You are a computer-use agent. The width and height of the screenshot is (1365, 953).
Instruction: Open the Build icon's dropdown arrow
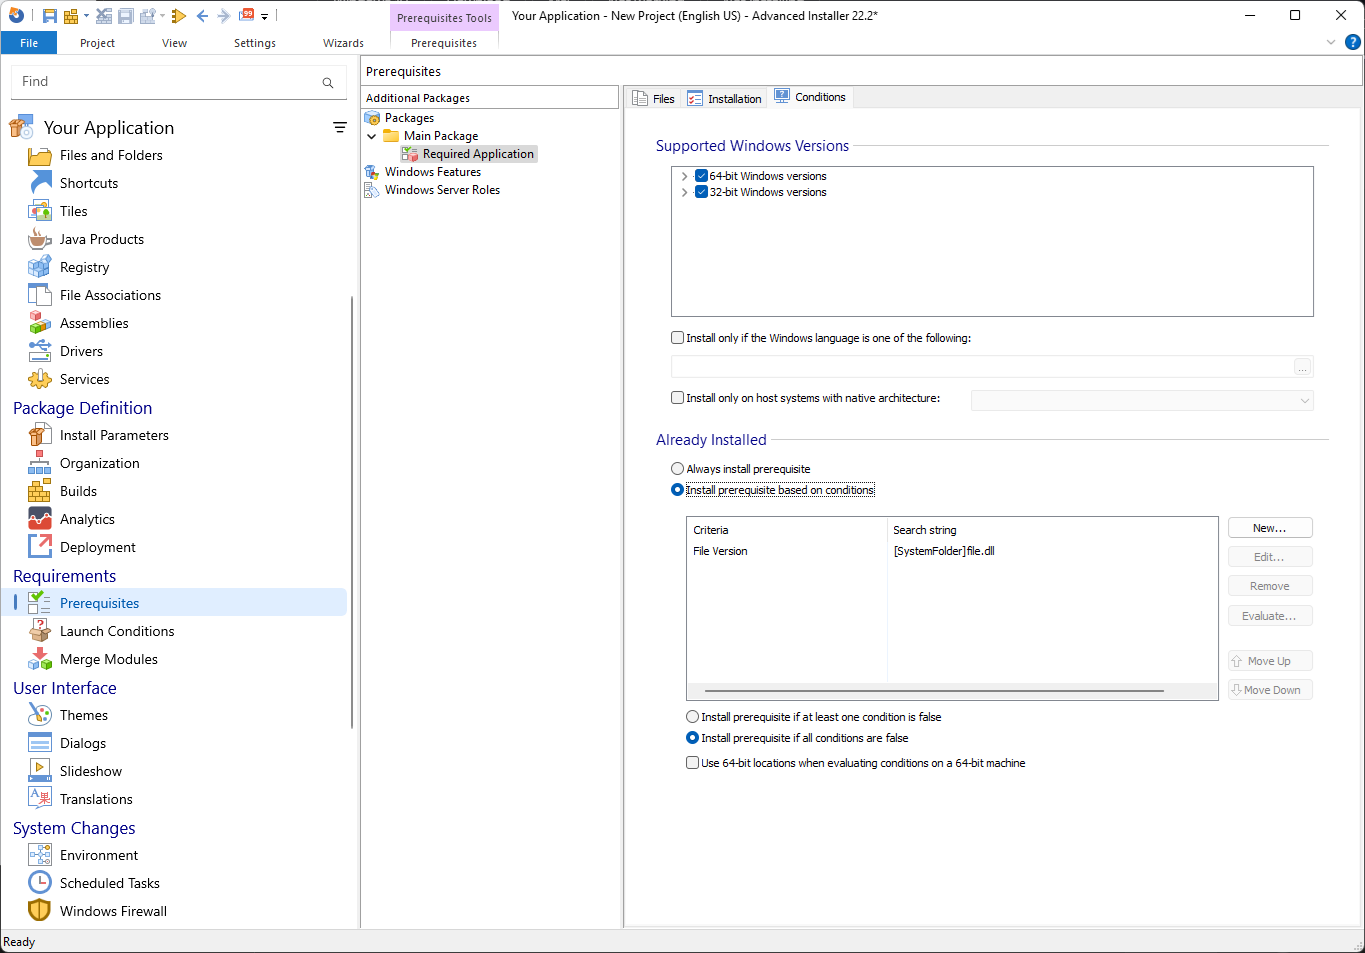[86, 16]
